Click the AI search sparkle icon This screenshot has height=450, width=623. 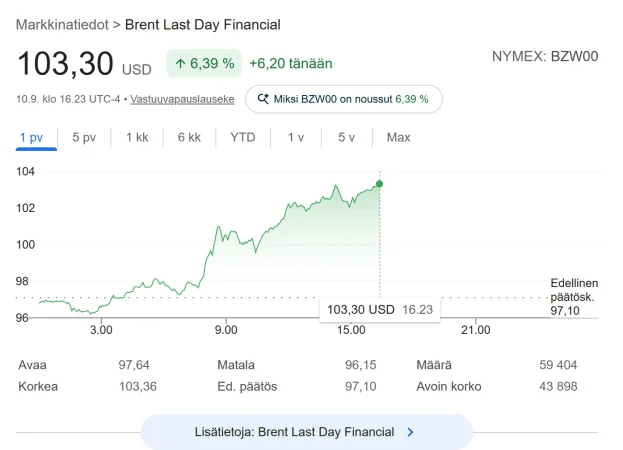tap(263, 98)
